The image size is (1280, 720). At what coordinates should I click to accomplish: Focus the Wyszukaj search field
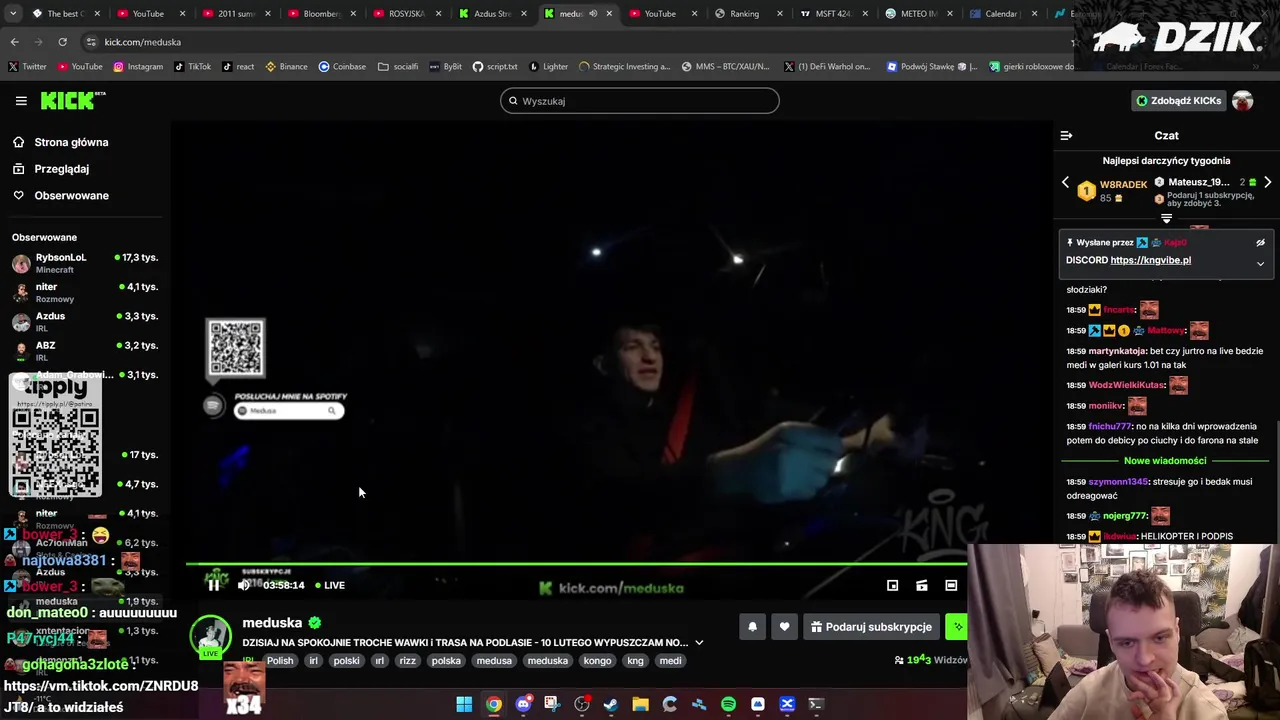(640, 101)
